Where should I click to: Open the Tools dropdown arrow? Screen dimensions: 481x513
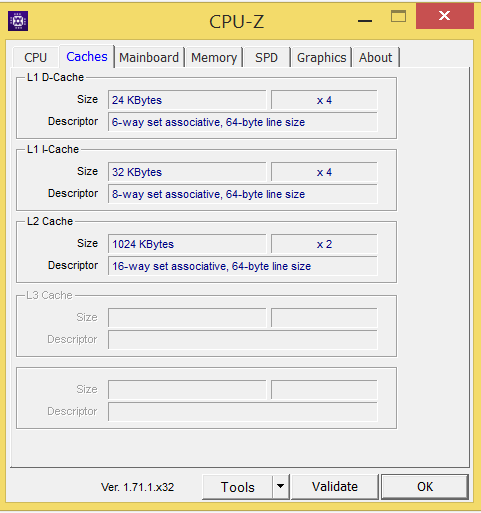tap(281, 486)
